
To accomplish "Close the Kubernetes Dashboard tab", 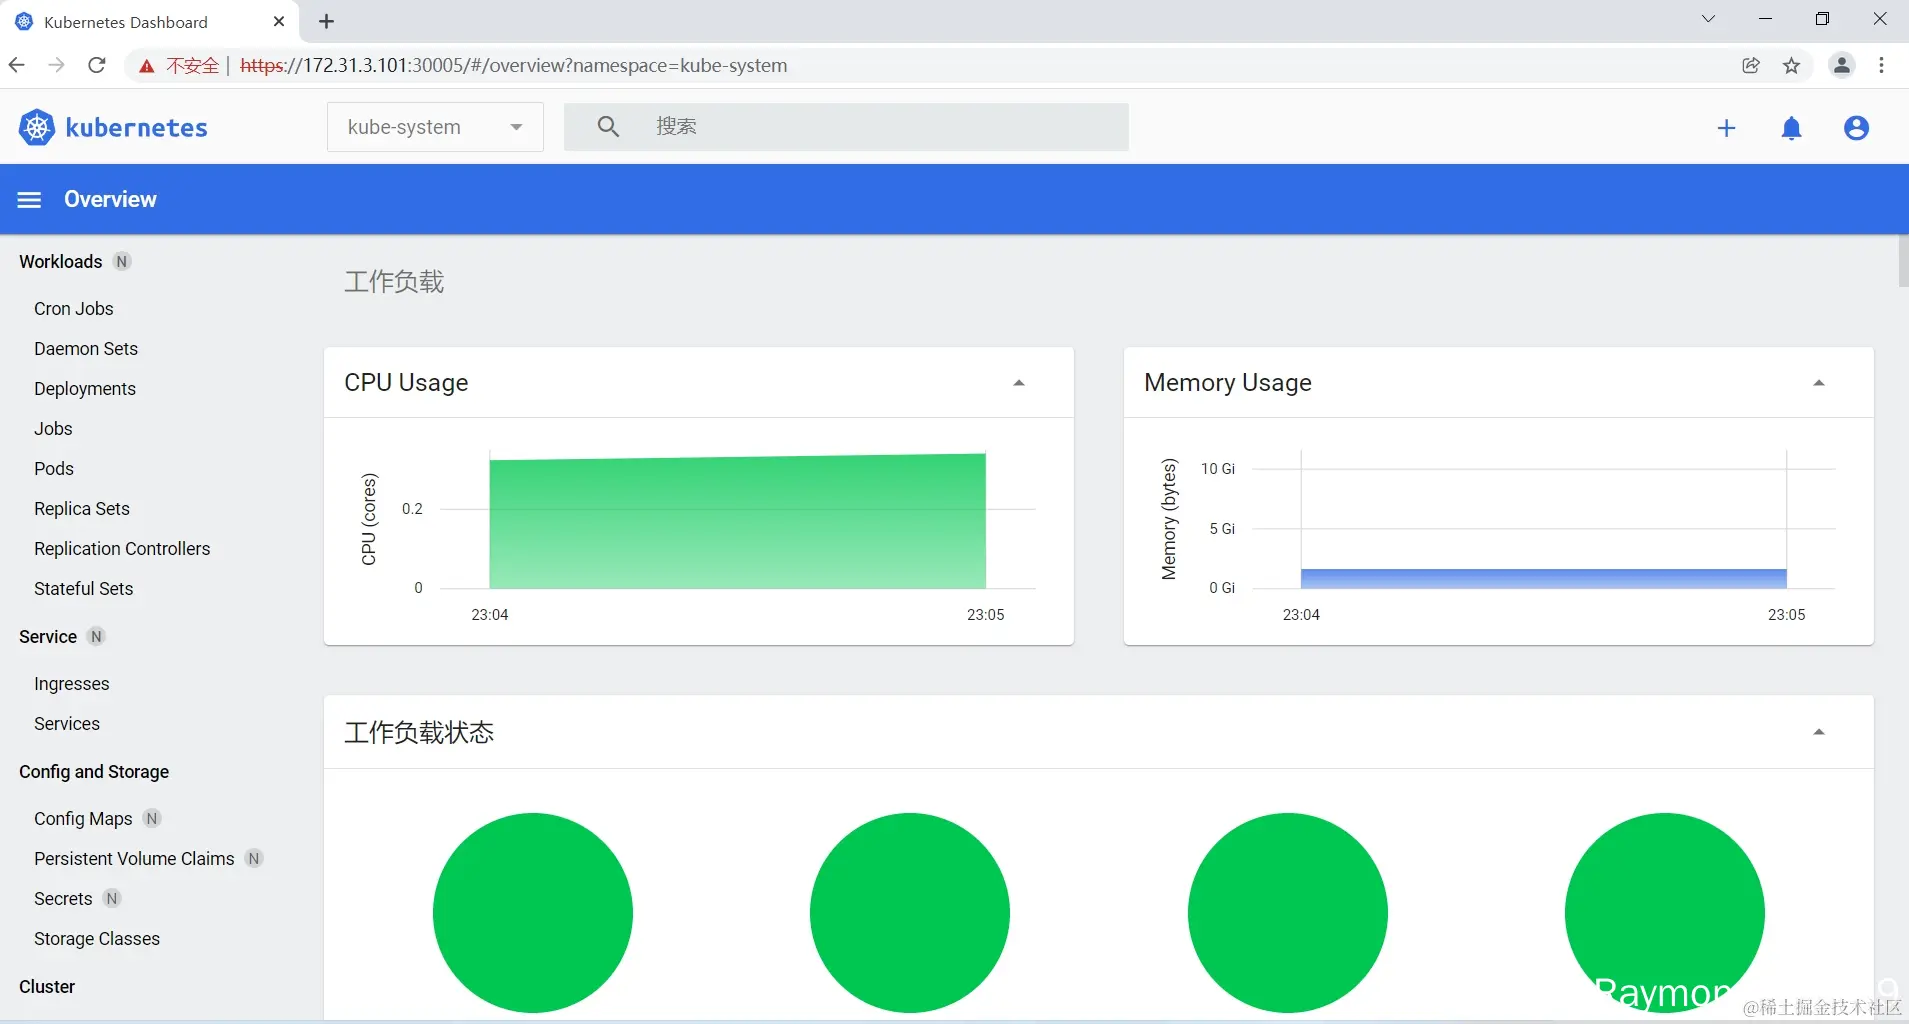I will point(279,21).
